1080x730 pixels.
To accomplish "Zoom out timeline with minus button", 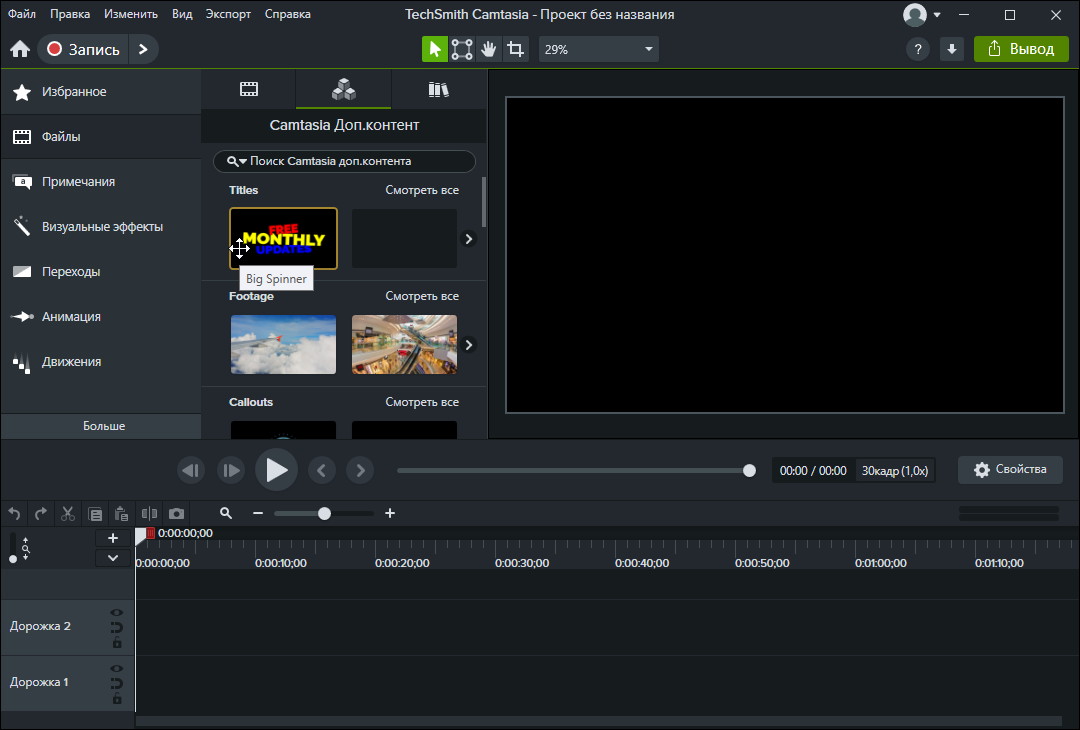I will click(258, 513).
